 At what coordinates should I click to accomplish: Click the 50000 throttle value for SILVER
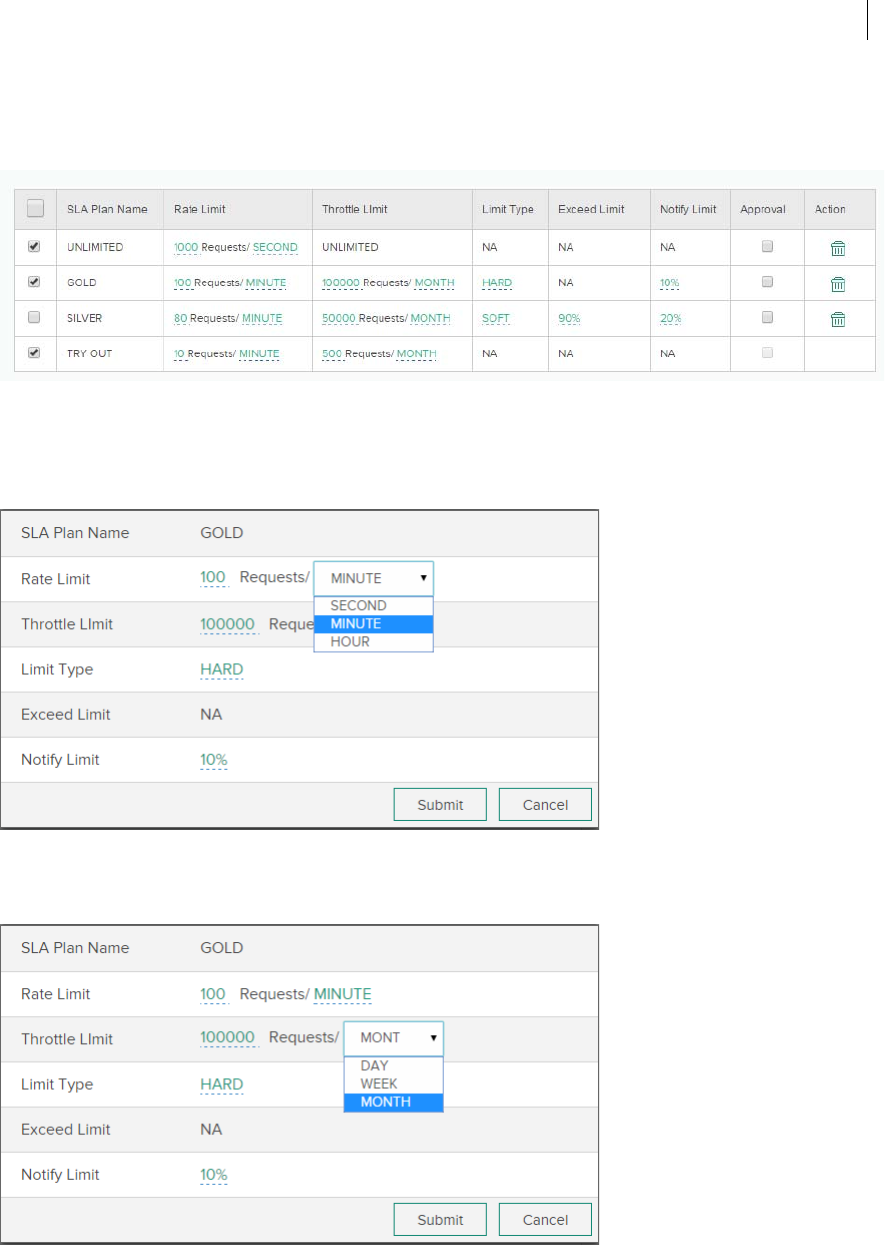(x=339, y=319)
